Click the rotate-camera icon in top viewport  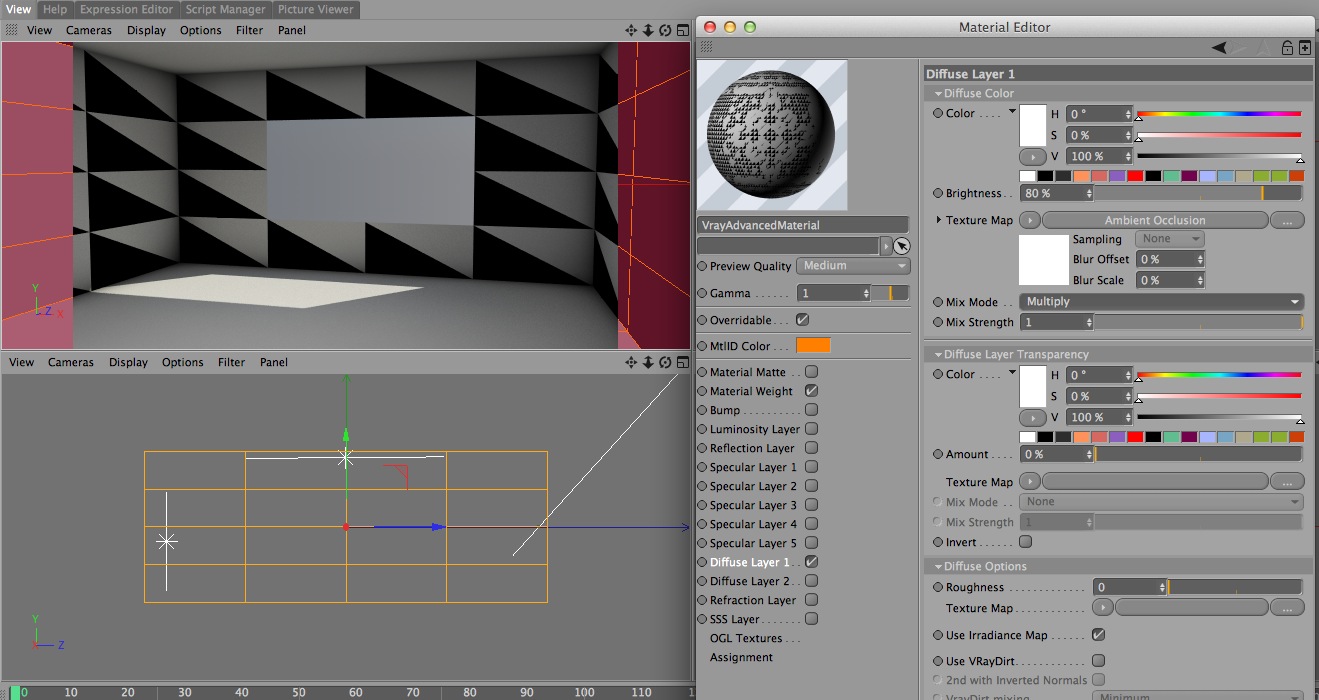[665, 30]
